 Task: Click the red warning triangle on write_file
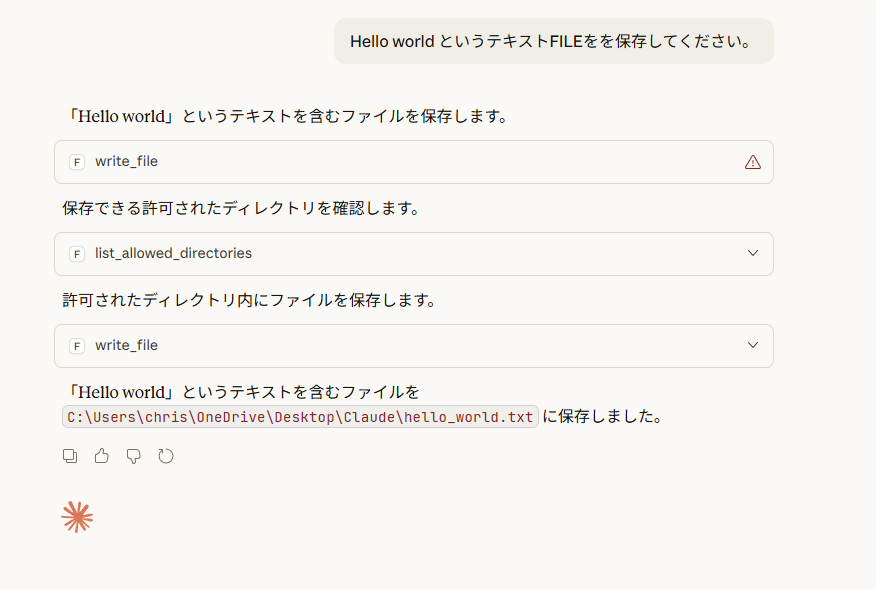[x=753, y=162]
